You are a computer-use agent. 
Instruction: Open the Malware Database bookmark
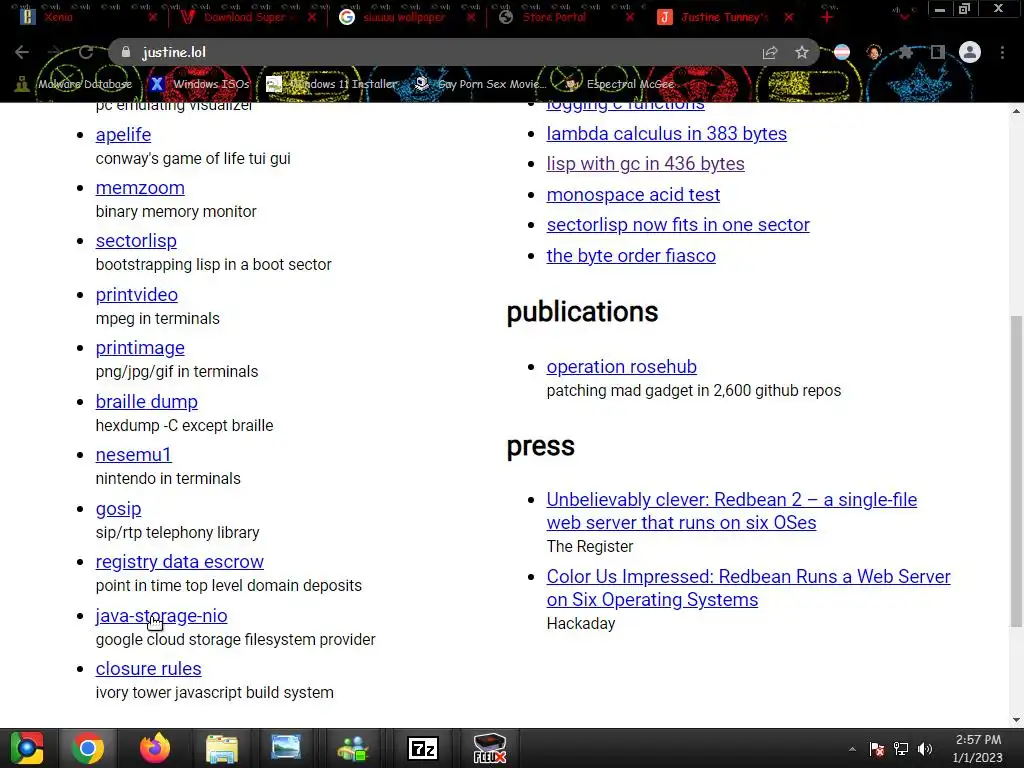pos(74,84)
